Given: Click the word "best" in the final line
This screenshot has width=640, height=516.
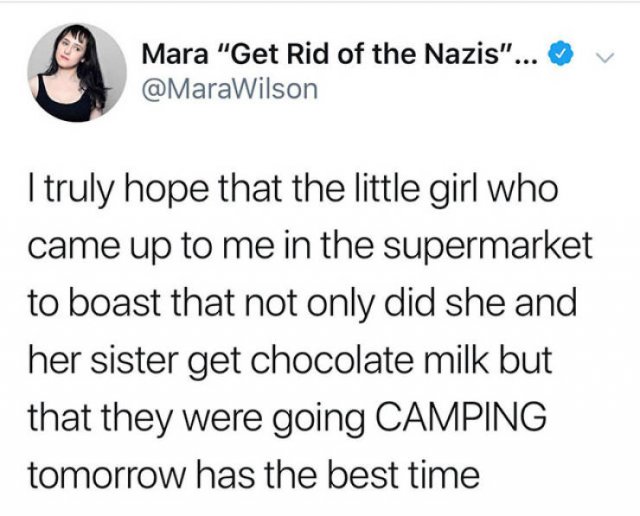Looking at the screenshot, I should click(x=363, y=474).
